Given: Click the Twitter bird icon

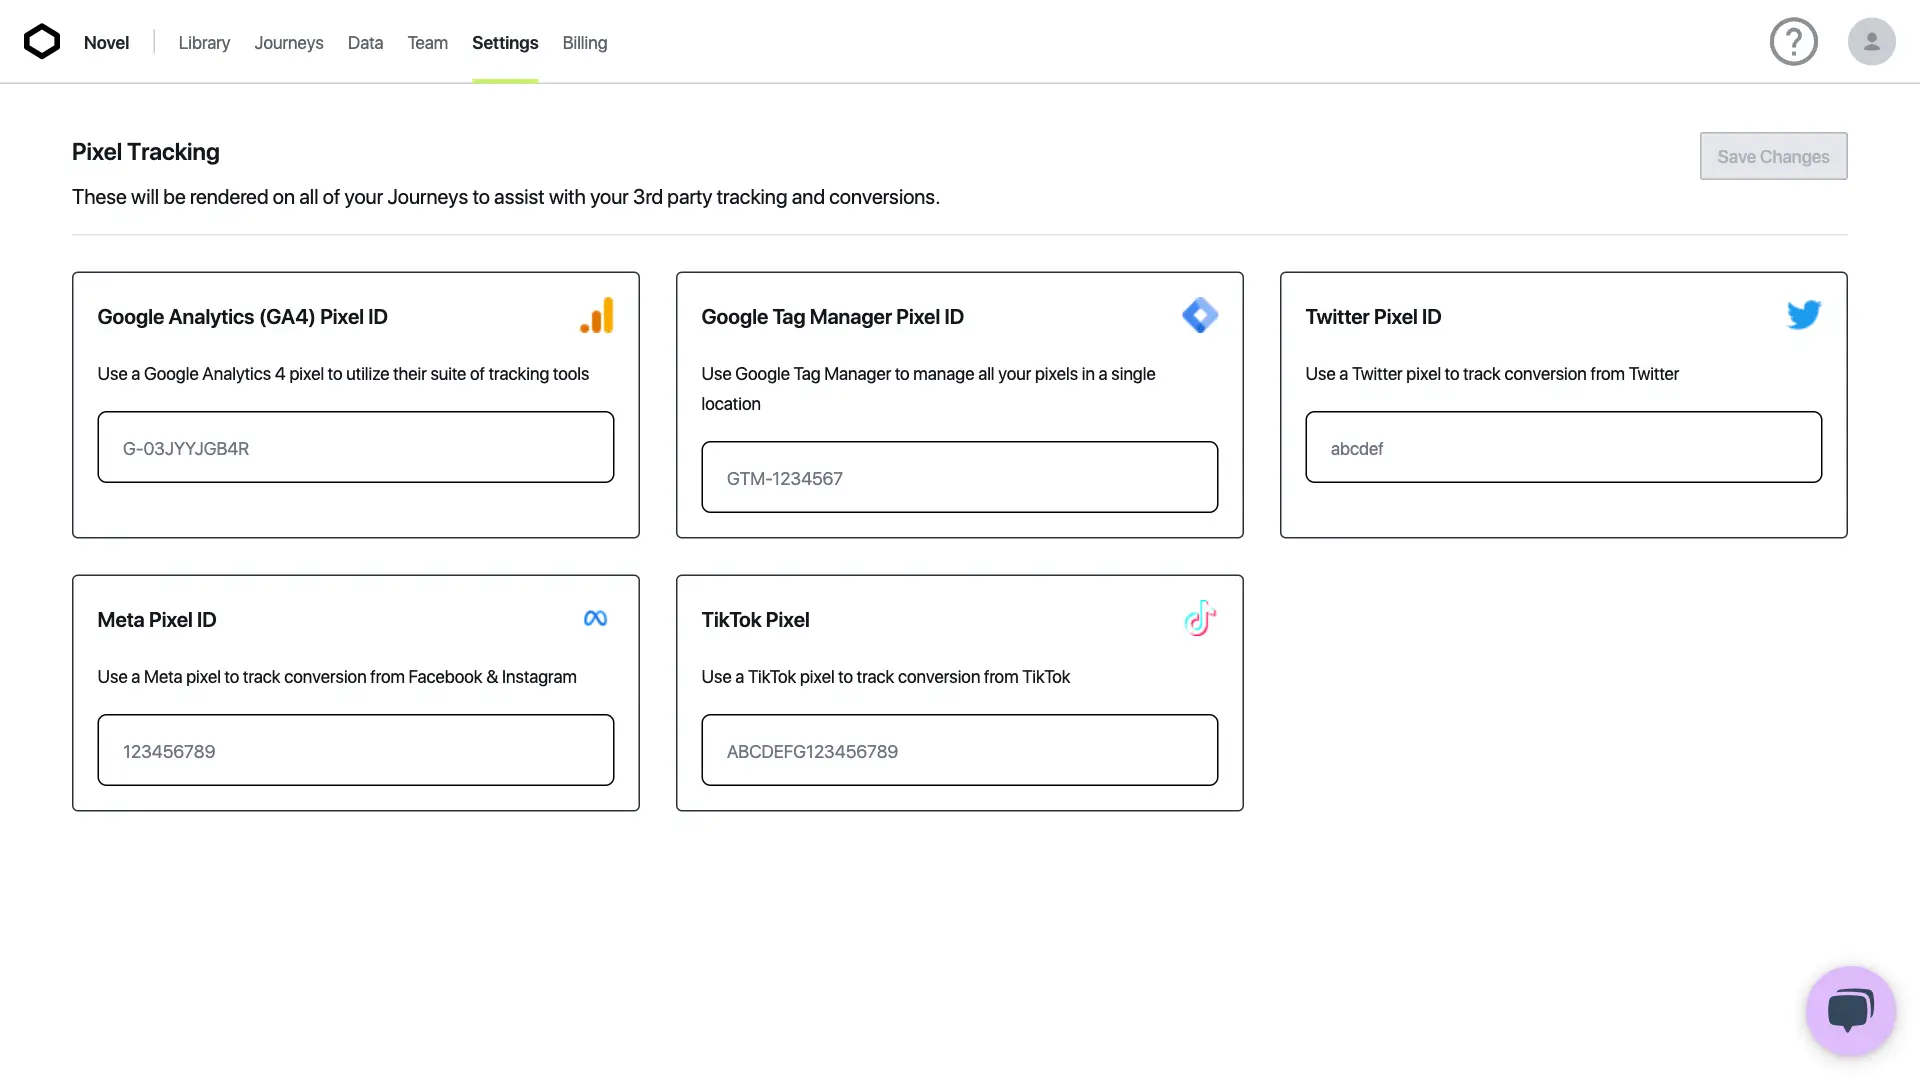Looking at the screenshot, I should tap(1804, 316).
